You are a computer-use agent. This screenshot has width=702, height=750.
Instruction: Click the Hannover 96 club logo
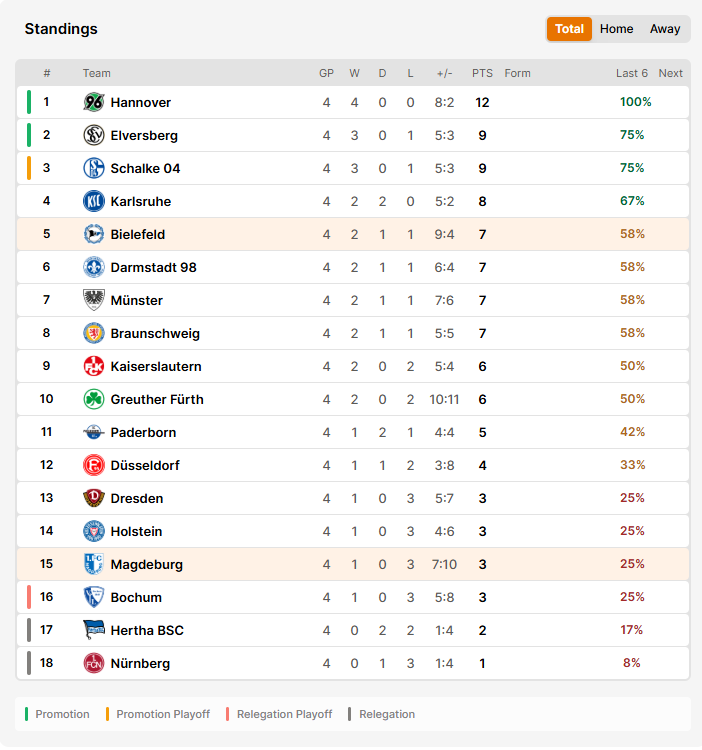(94, 102)
